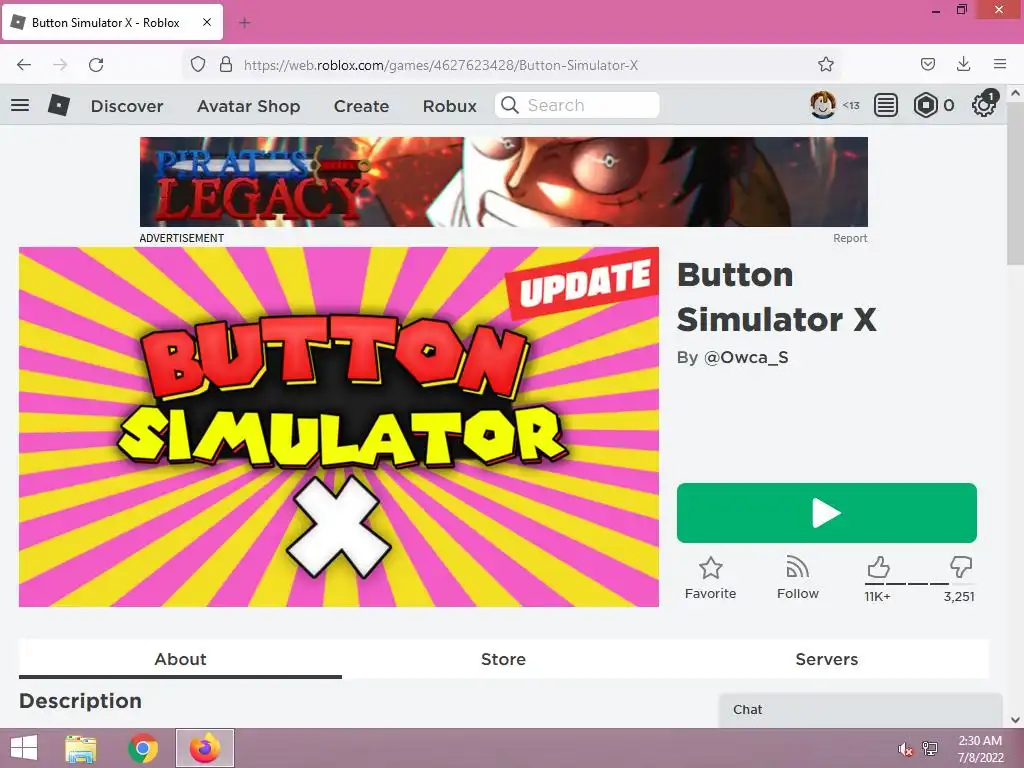Open the Firefox downloads panel
Viewport: 1024px width, 768px height.
point(963,64)
